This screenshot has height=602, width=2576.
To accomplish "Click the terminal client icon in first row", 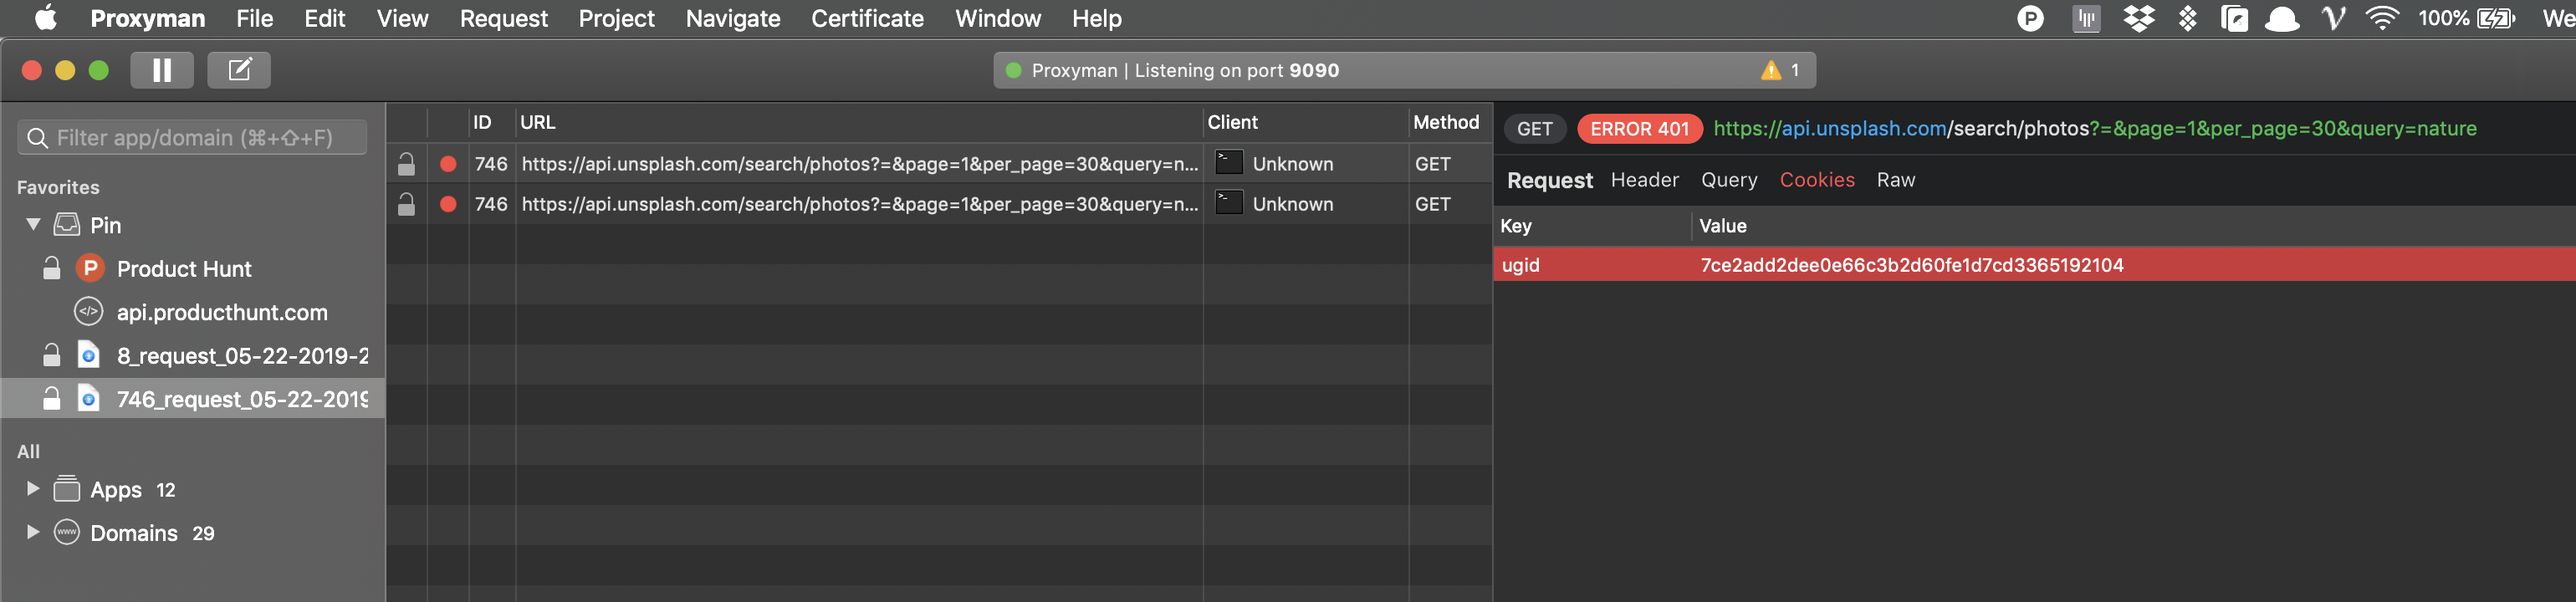I will [x=1229, y=162].
